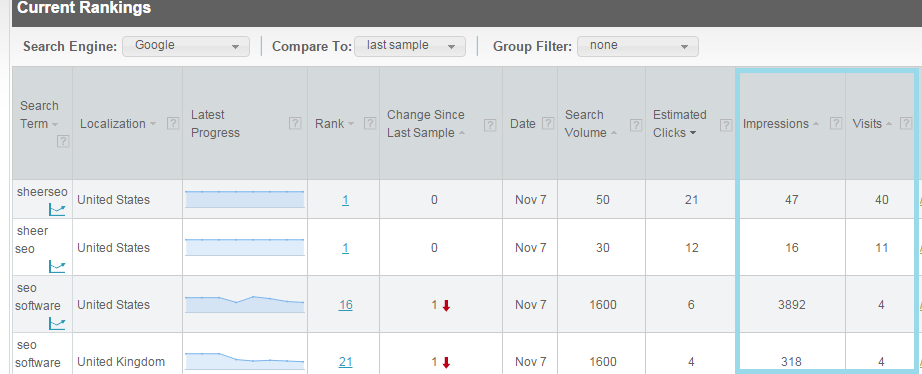Open trend chart icon for sheerseo row

coord(57,209)
